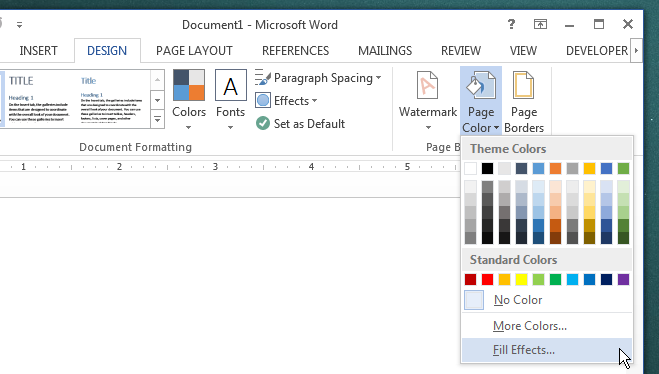Apply the blue Title style set
This screenshot has width=659, height=374.
[x=111, y=99]
